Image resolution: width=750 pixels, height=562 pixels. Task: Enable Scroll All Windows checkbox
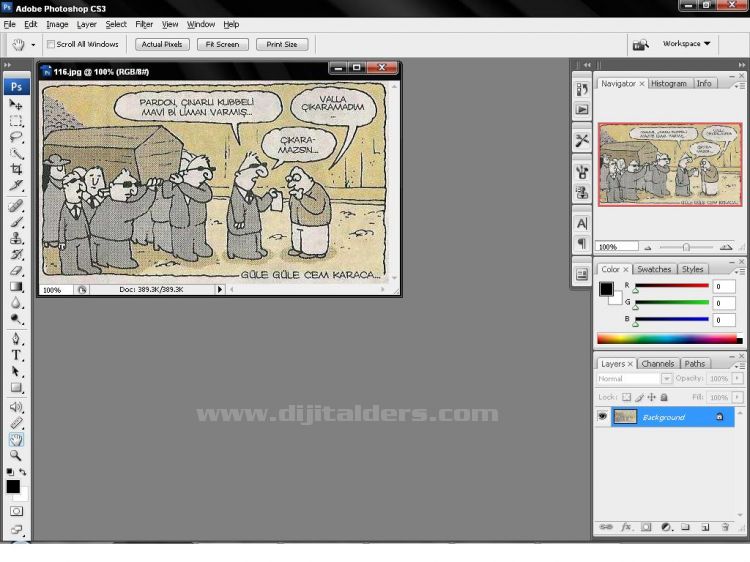pyautogui.click(x=51, y=44)
